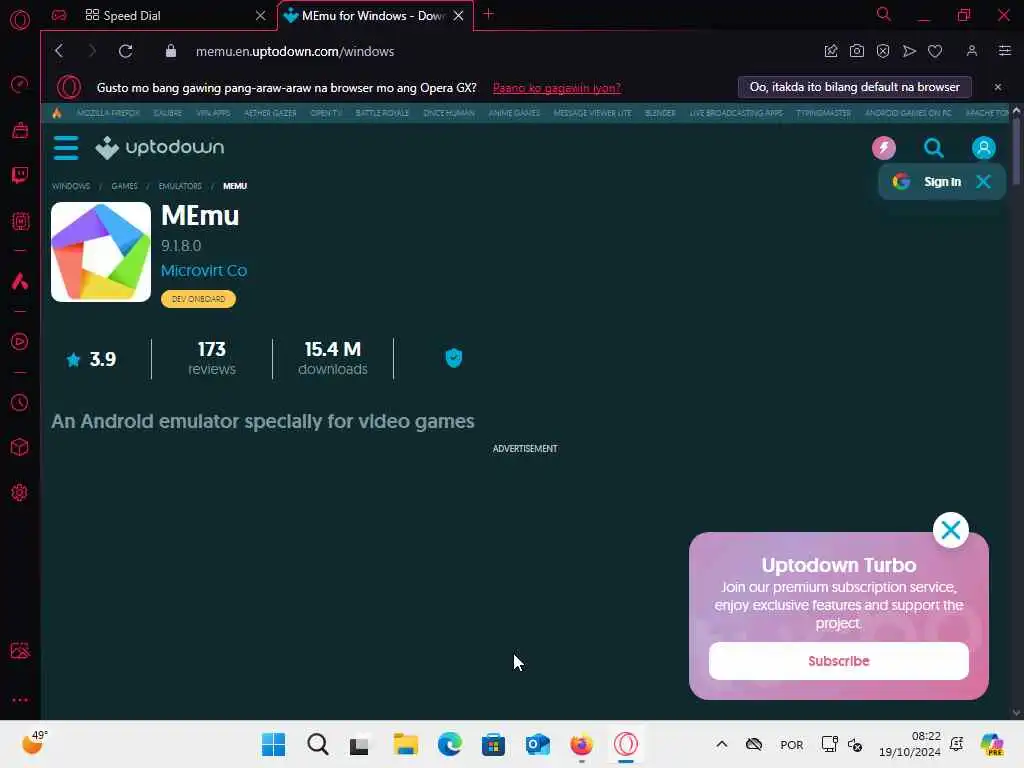Open the Aria AI sidebar icon
This screenshot has height=768, width=1024.
click(20, 281)
